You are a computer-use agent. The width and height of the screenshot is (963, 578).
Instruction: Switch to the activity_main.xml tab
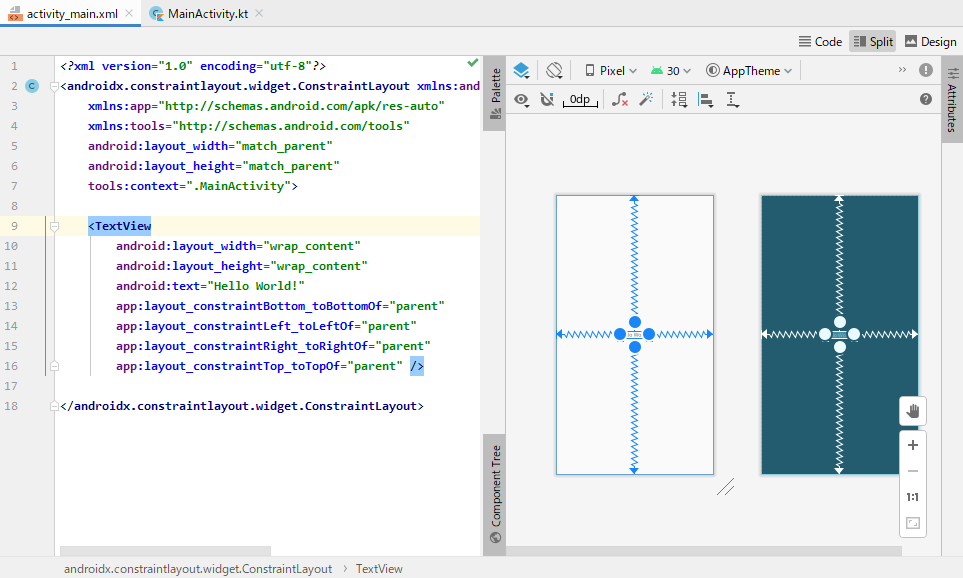pyautogui.click(x=71, y=14)
